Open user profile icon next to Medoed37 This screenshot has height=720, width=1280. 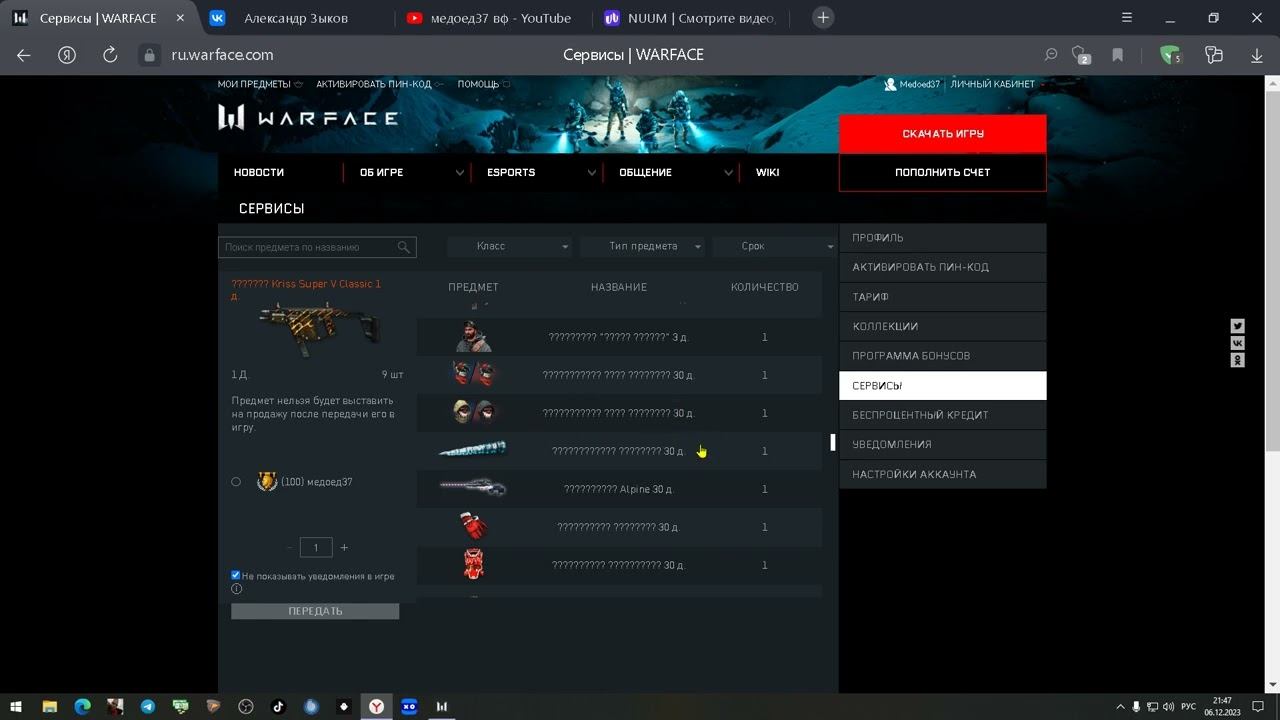tap(890, 84)
